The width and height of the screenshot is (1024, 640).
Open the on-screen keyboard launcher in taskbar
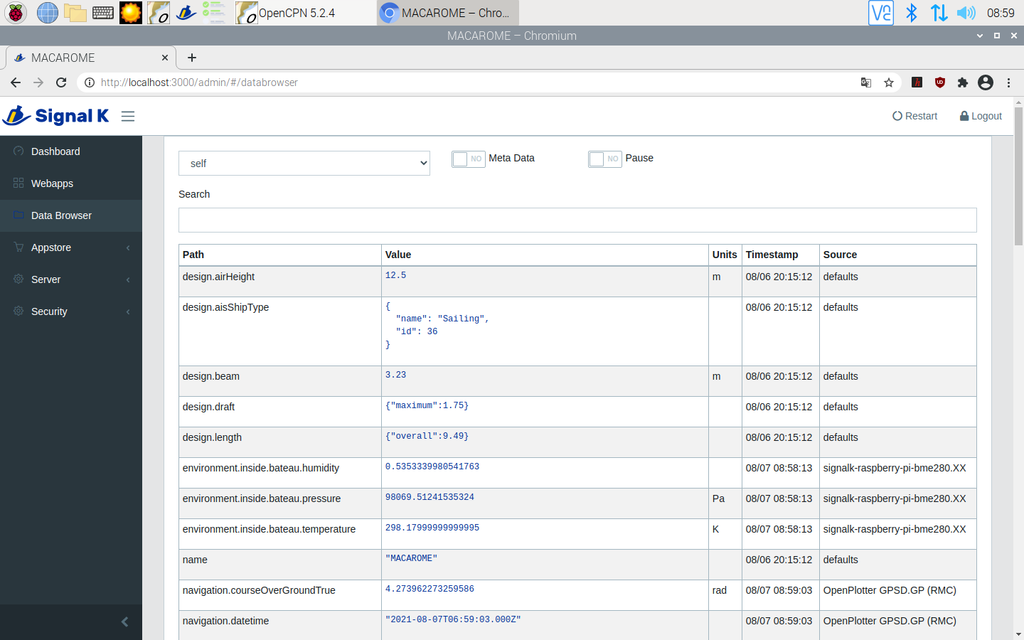coord(103,12)
